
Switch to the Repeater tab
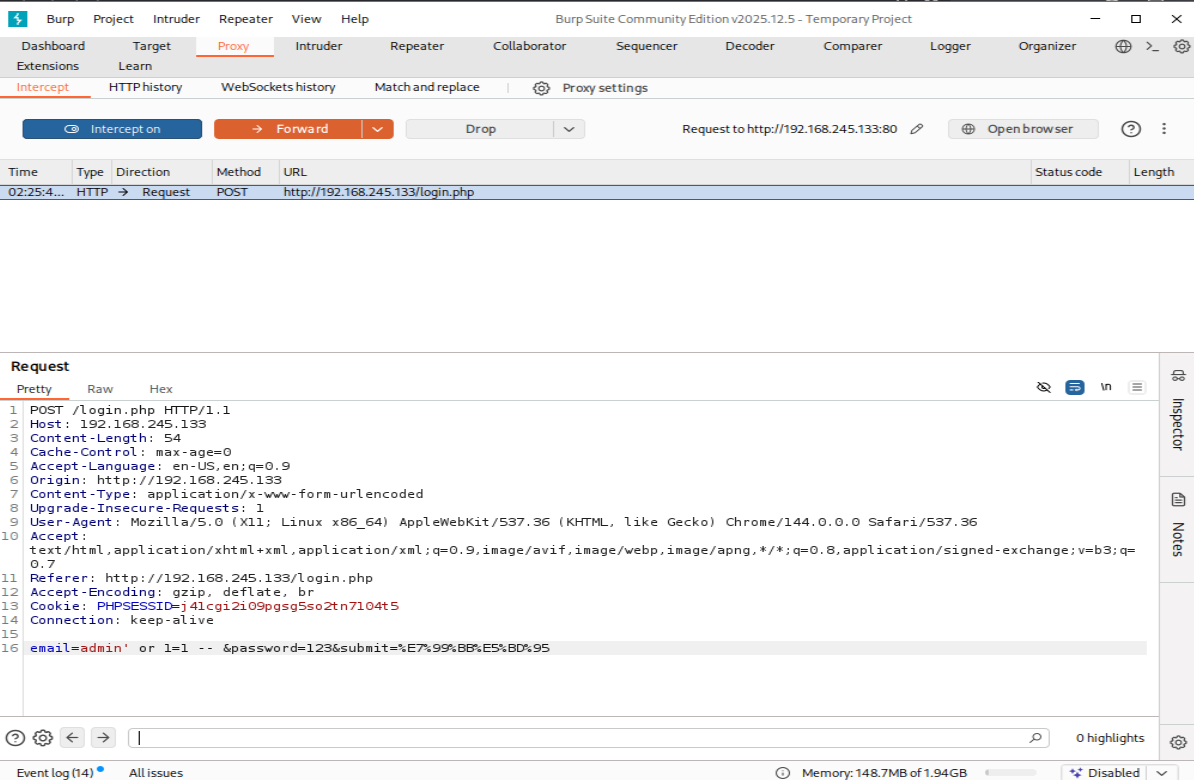tap(417, 46)
